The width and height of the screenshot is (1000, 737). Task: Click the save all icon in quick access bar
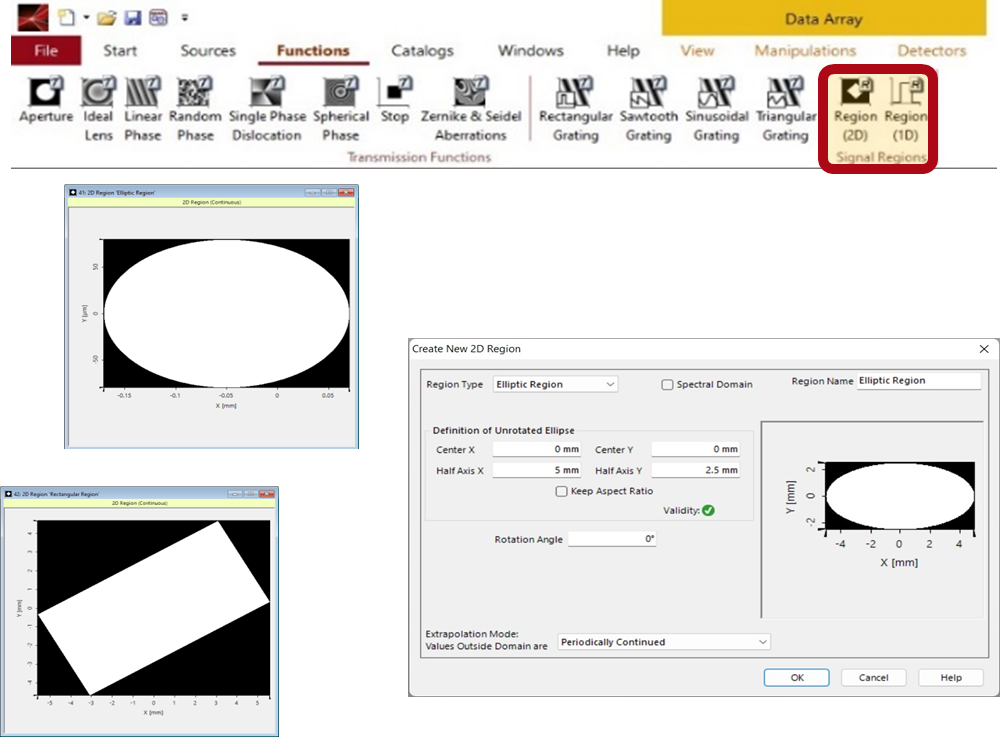158,17
